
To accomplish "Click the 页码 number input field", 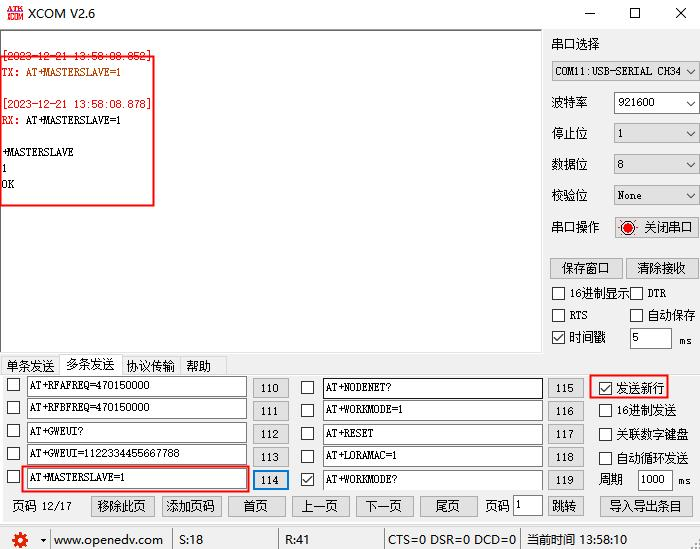I will [528, 506].
